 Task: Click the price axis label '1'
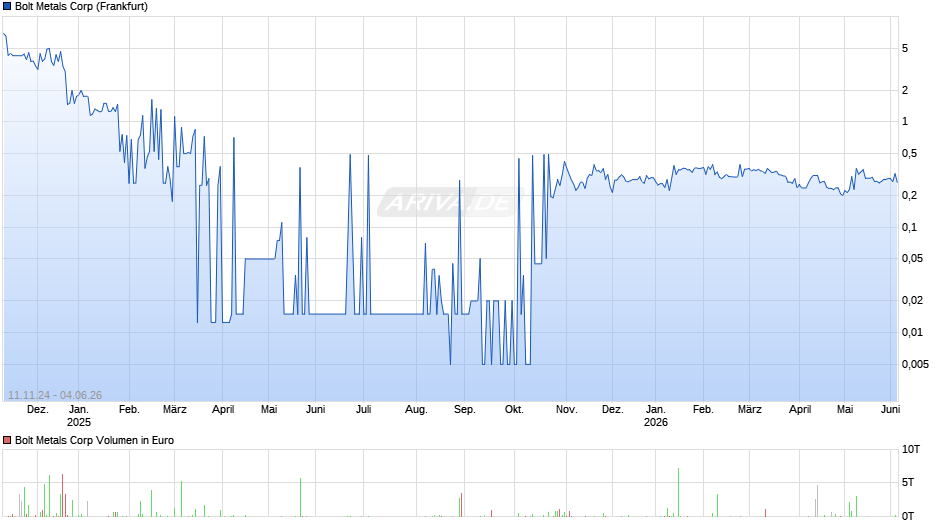[x=905, y=122]
